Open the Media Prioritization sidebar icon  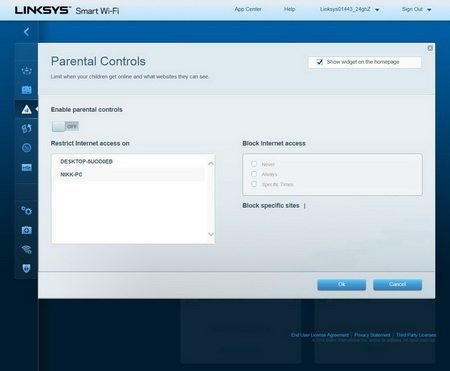(x=27, y=128)
